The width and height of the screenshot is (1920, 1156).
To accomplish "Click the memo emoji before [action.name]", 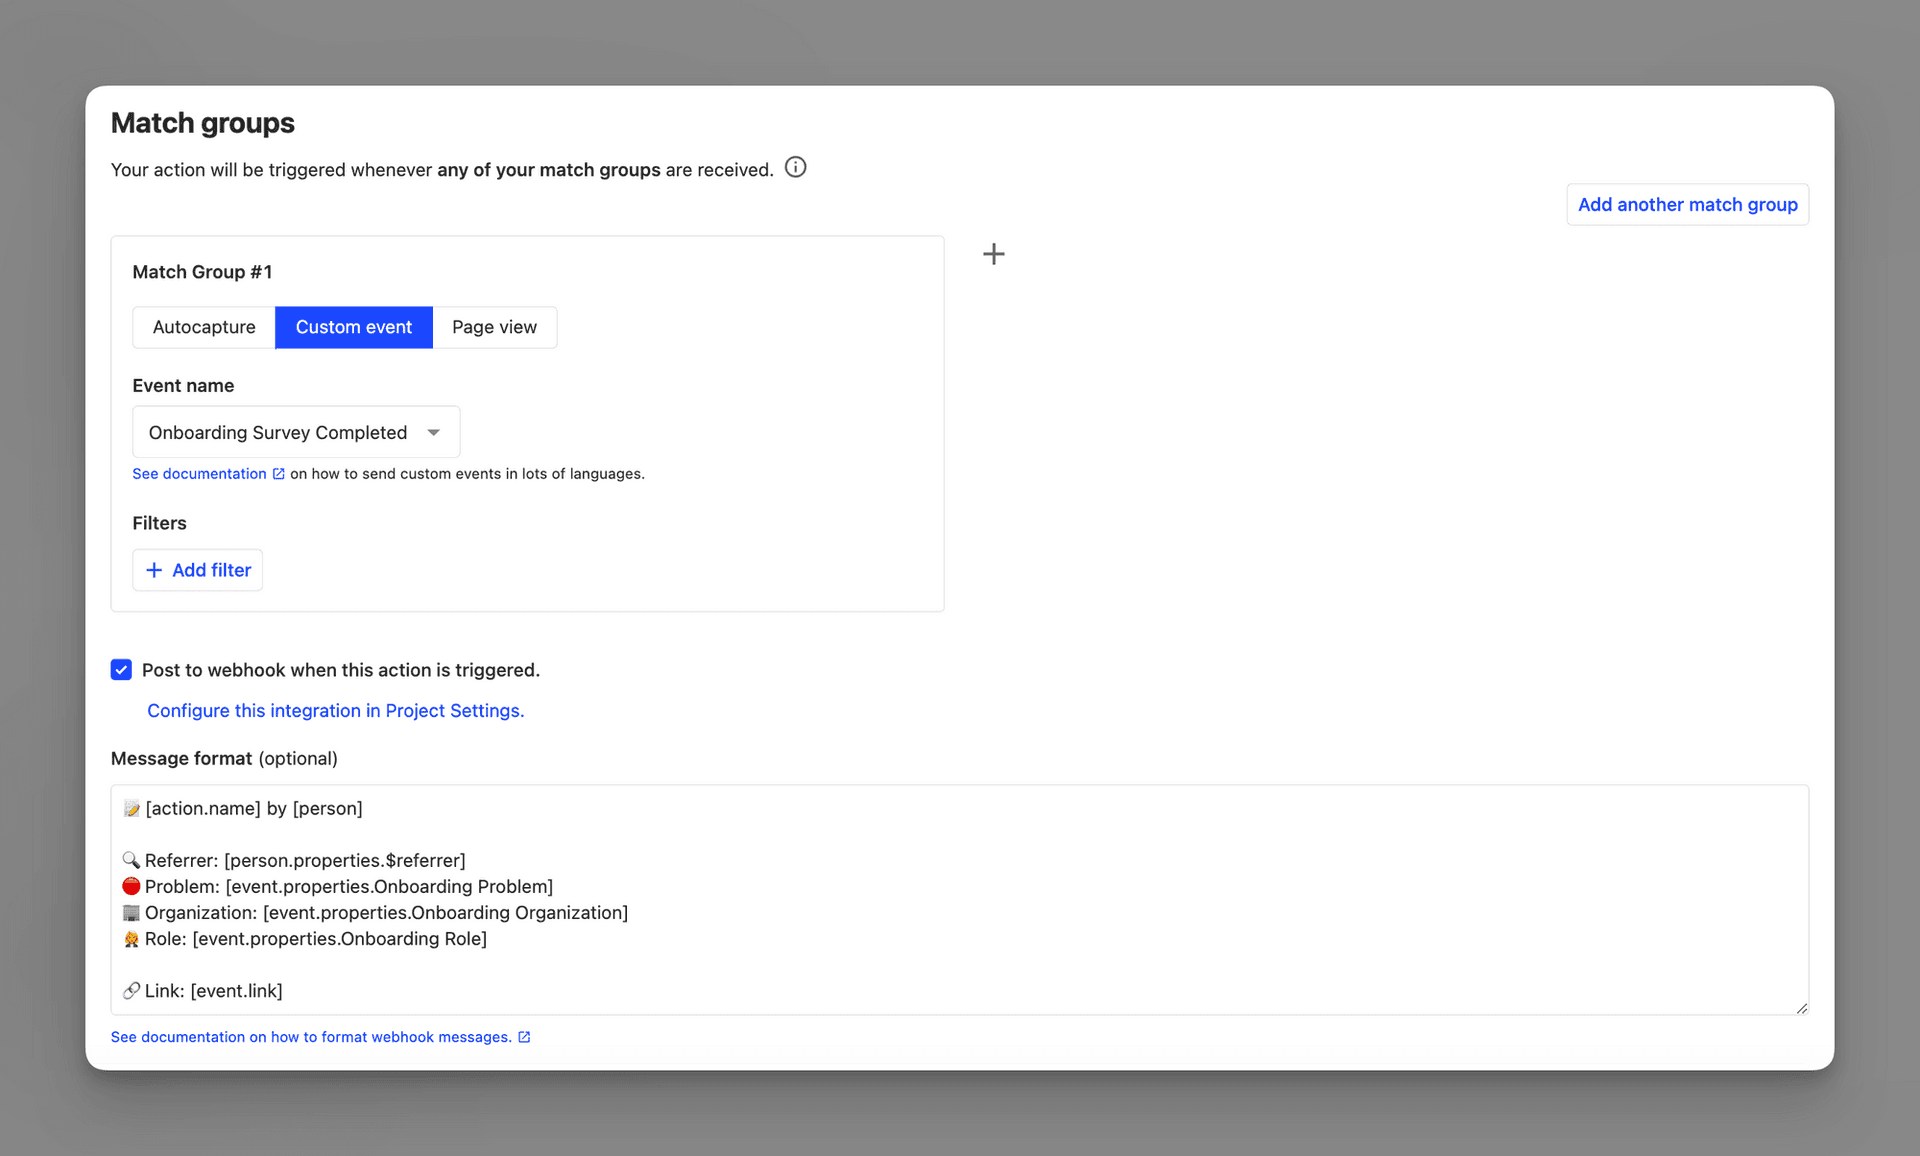I will point(131,809).
